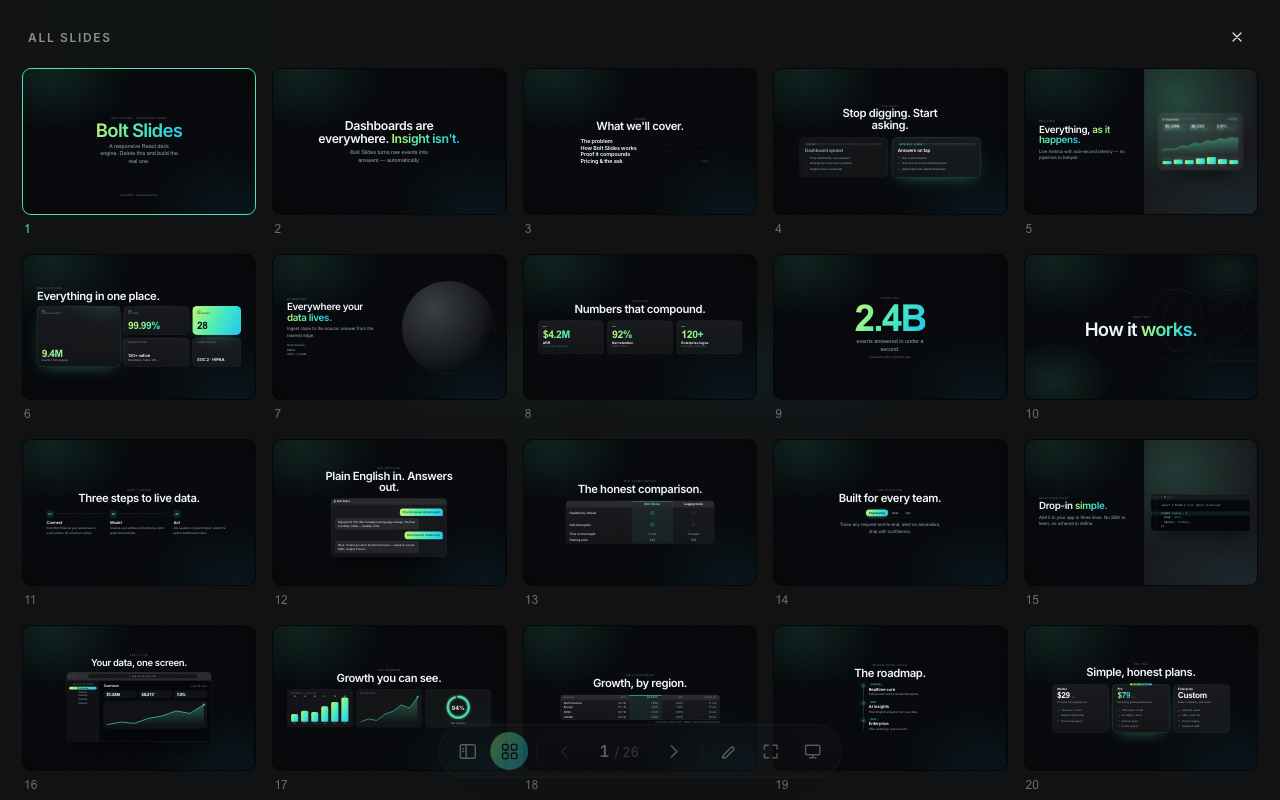
Task: Go to next slide arrow
Action: 674,751
